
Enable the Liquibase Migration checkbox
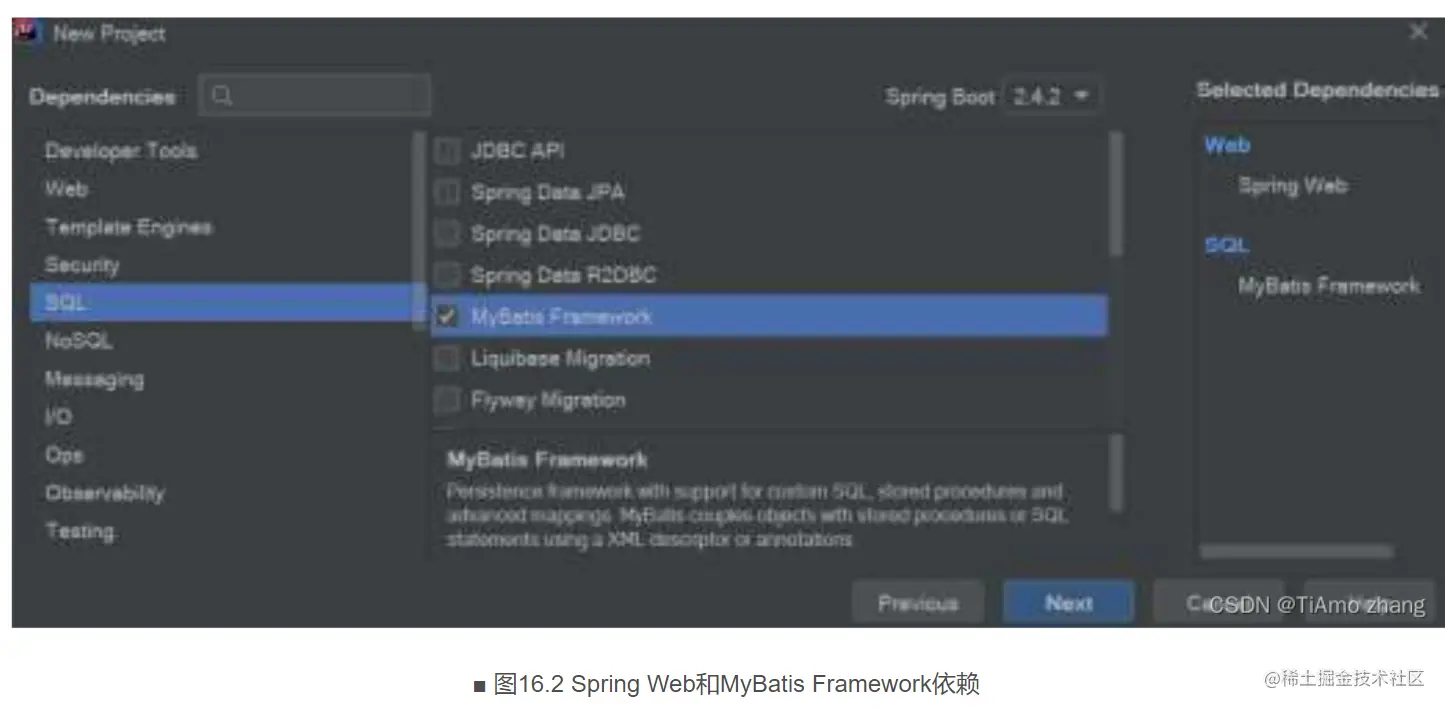447,358
